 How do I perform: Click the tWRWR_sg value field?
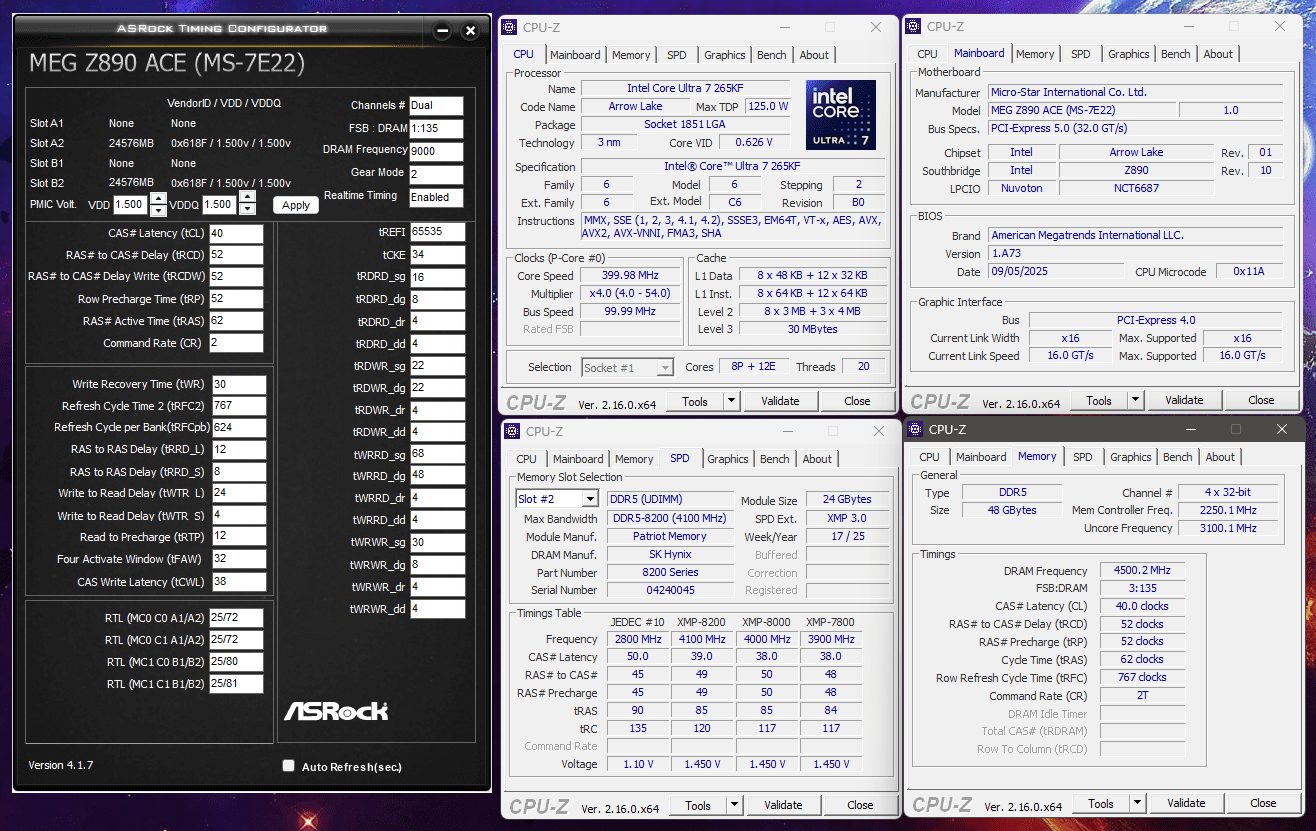[437, 543]
